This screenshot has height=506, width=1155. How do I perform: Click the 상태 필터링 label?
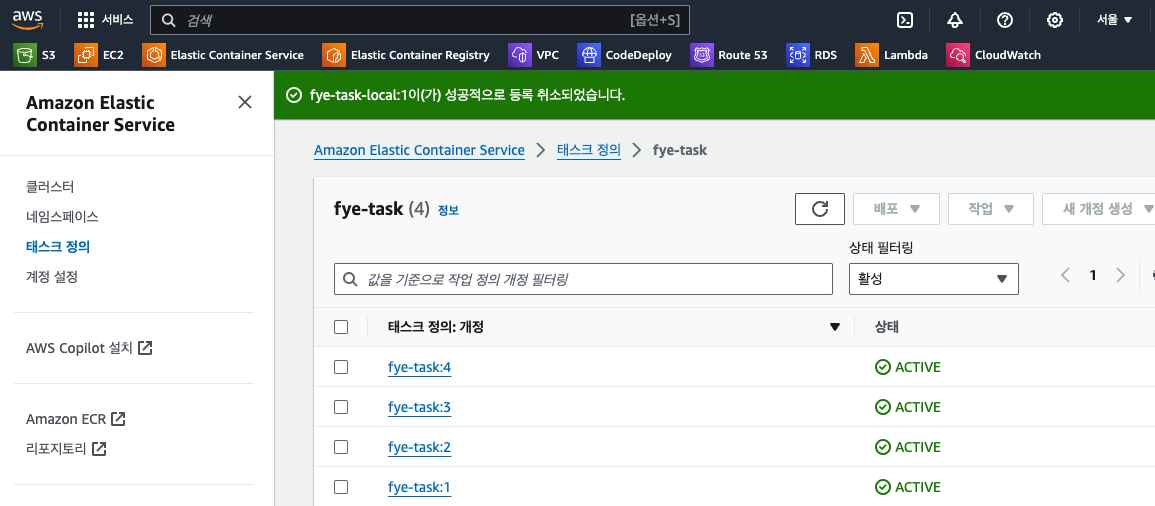[x=881, y=249]
